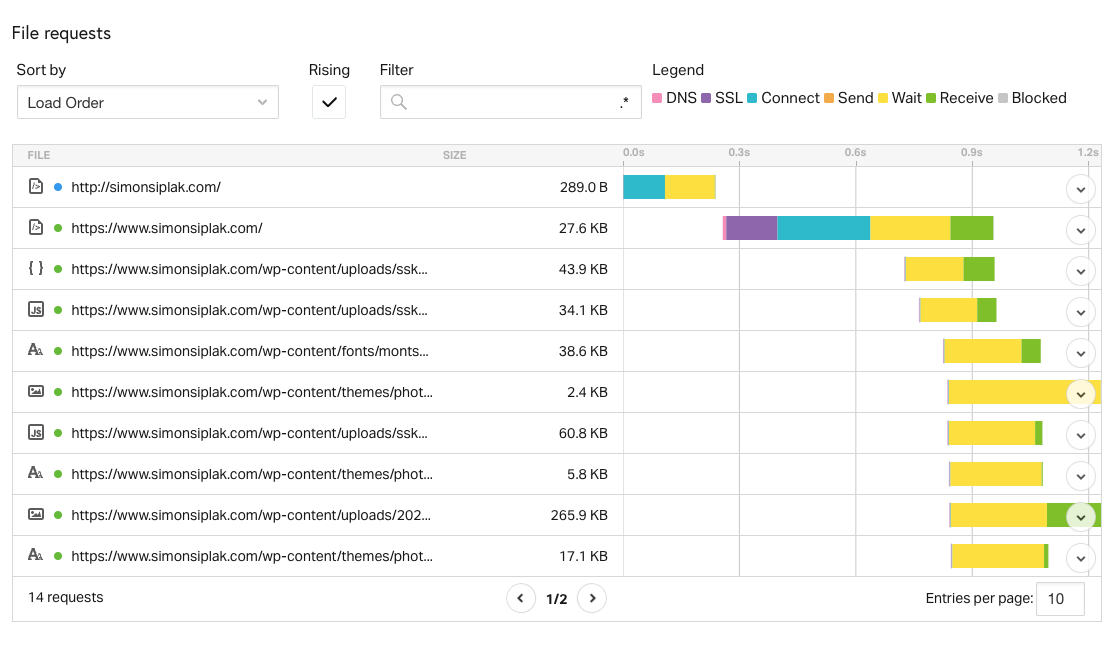Click the magnifier icon in Filter field
The height and width of the screenshot is (663, 1120).
[x=399, y=102]
